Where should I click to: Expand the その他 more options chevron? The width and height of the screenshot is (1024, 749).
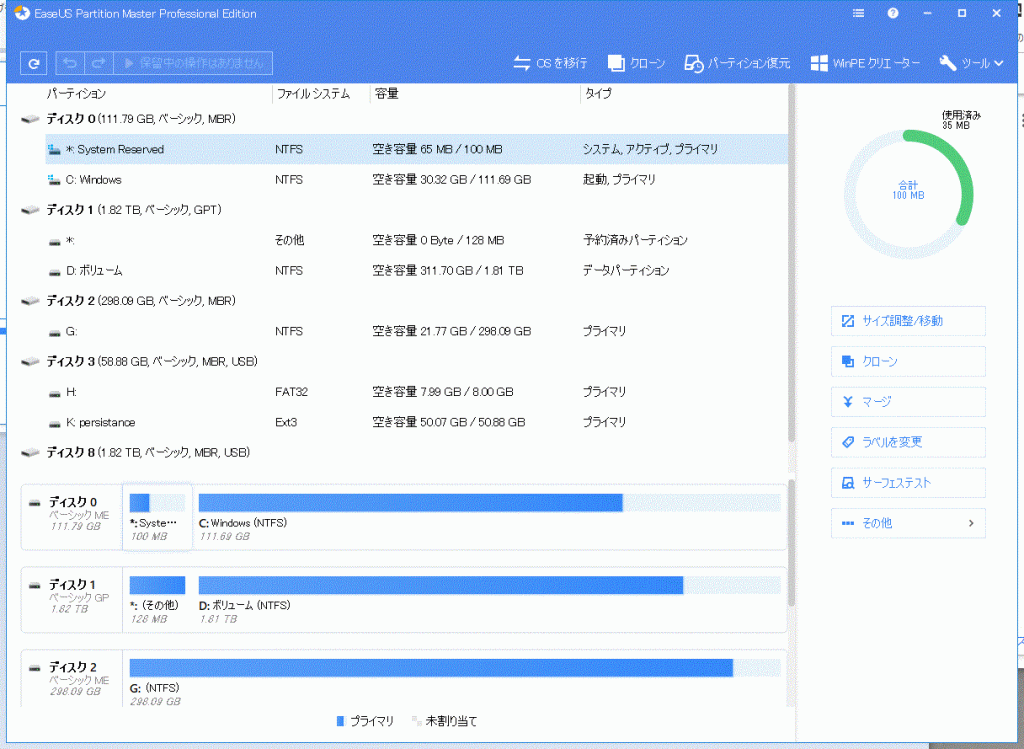coord(971,523)
